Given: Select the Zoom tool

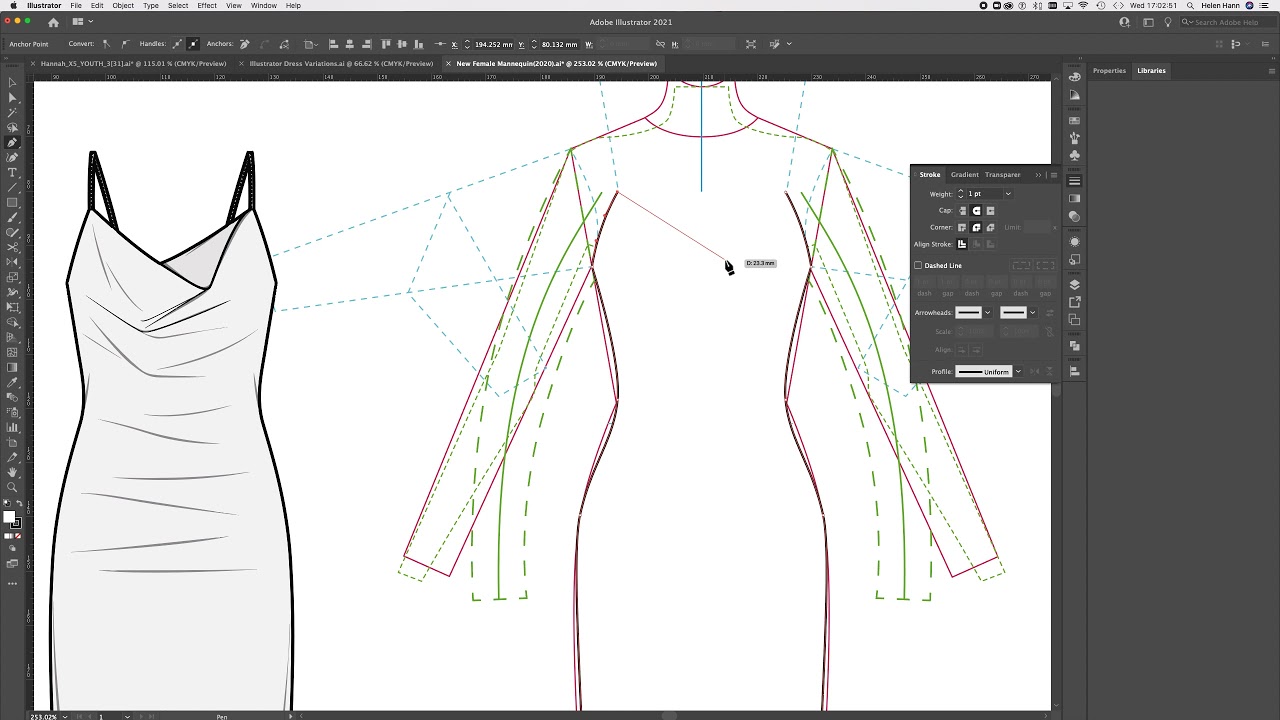Looking at the screenshot, I should point(12,487).
